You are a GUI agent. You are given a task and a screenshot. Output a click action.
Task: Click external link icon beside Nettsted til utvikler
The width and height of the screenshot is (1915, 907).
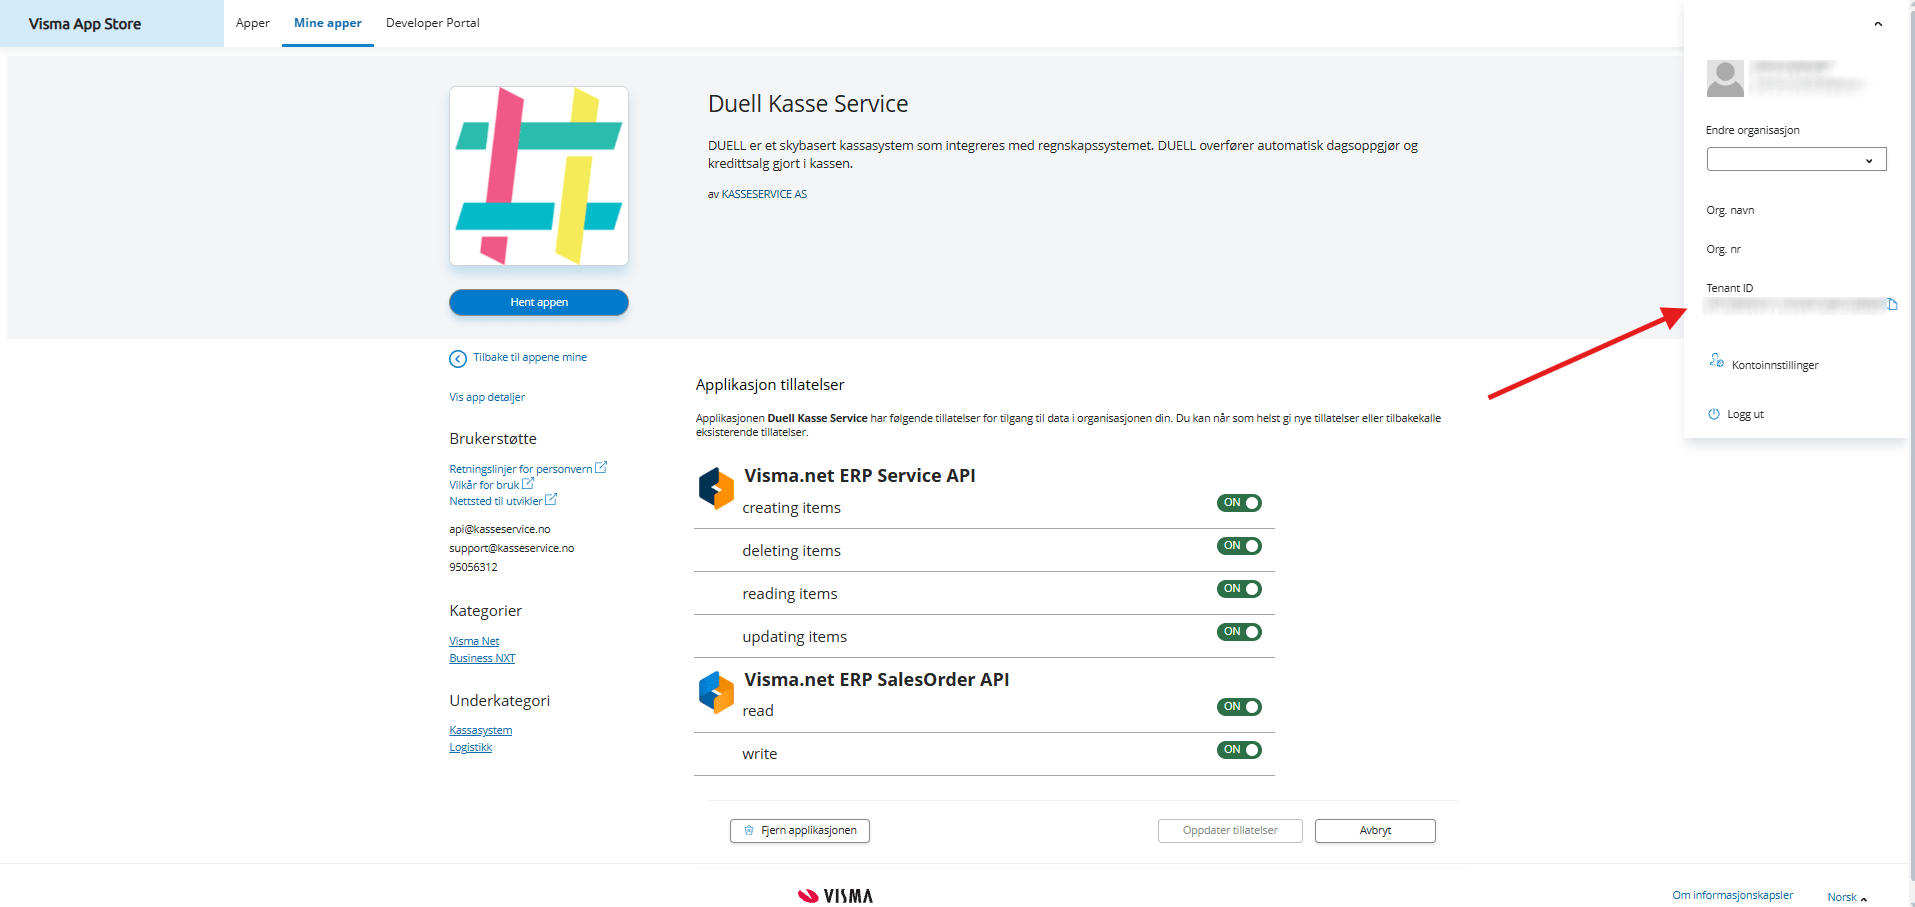tap(551, 499)
